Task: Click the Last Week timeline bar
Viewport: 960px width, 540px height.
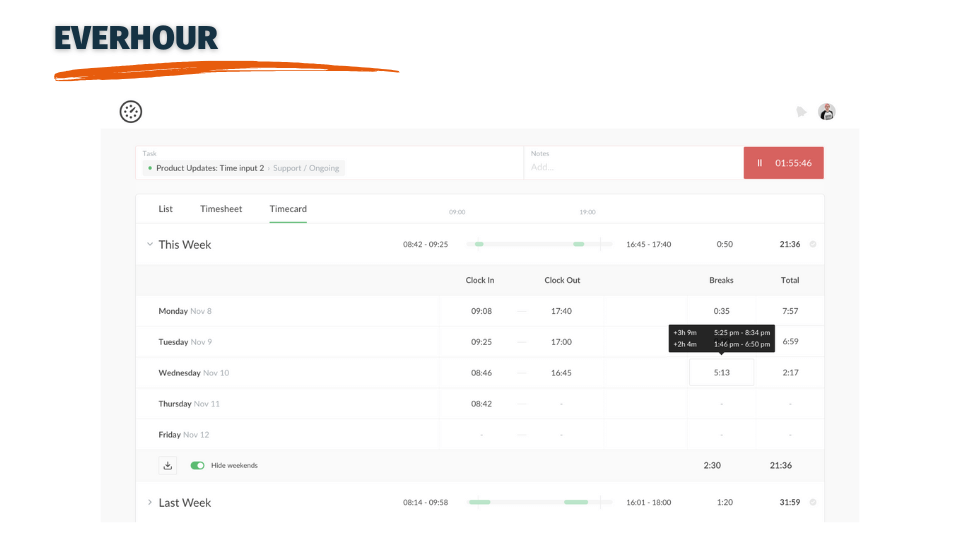Action: [539, 502]
